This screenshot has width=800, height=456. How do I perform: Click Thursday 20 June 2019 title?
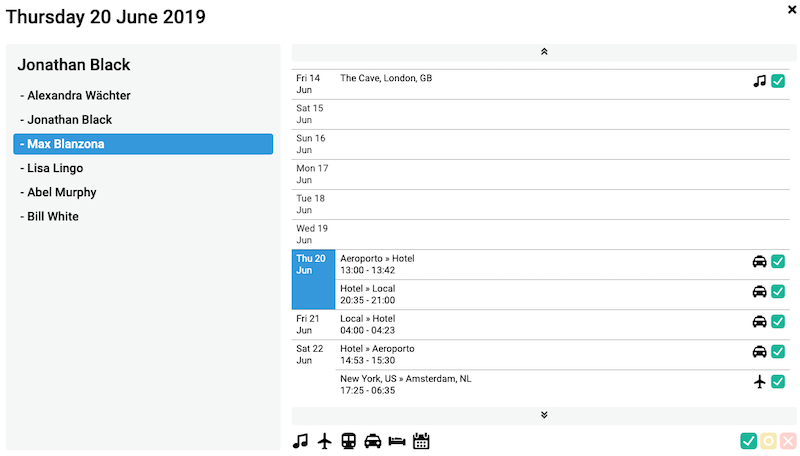coord(106,17)
